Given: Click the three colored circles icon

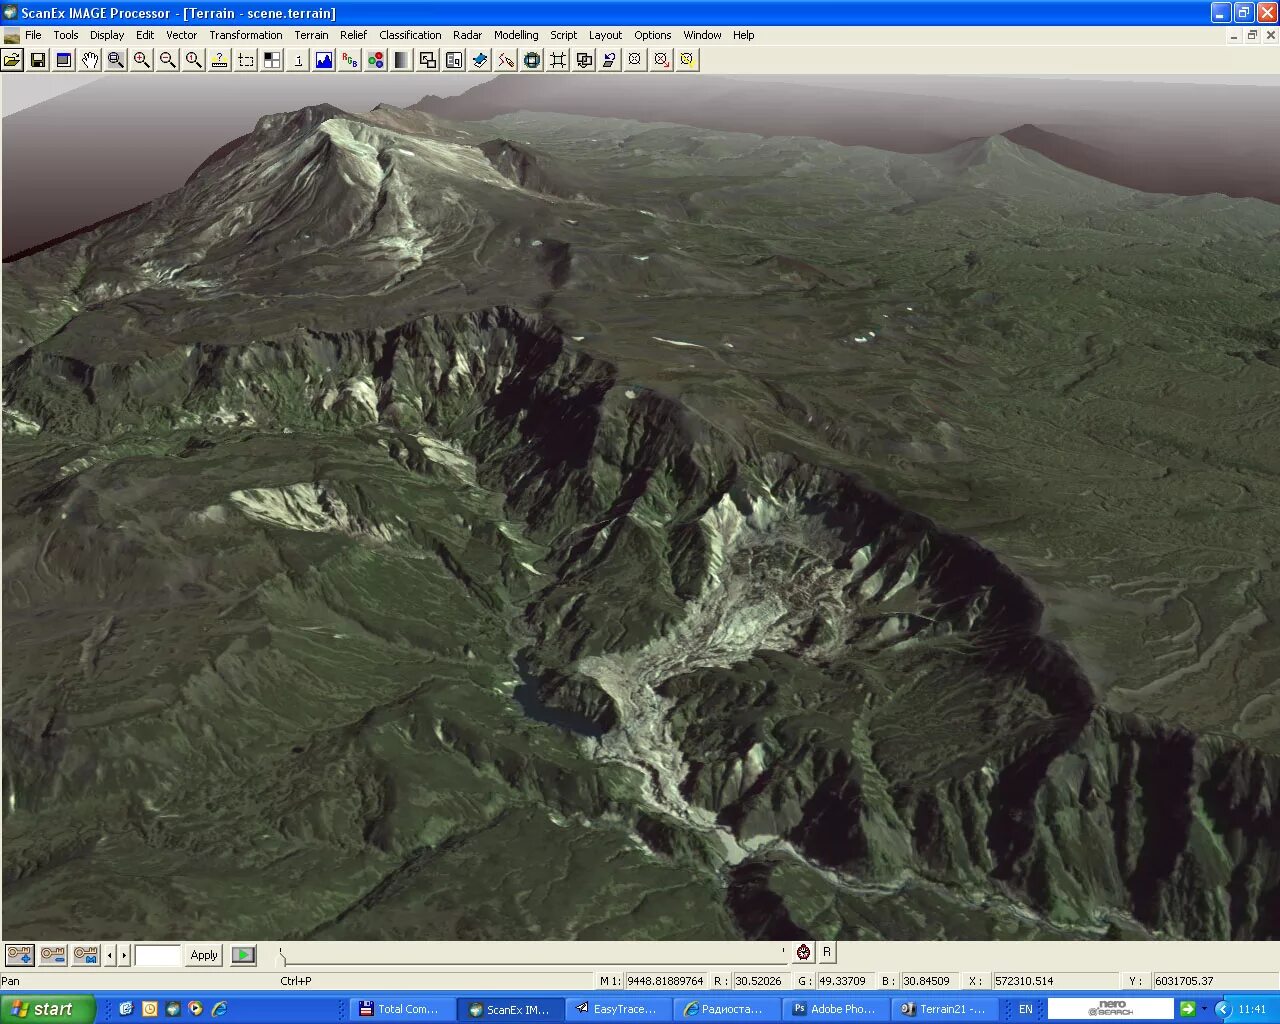Looking at the screenshot, I should pos(376,60).
